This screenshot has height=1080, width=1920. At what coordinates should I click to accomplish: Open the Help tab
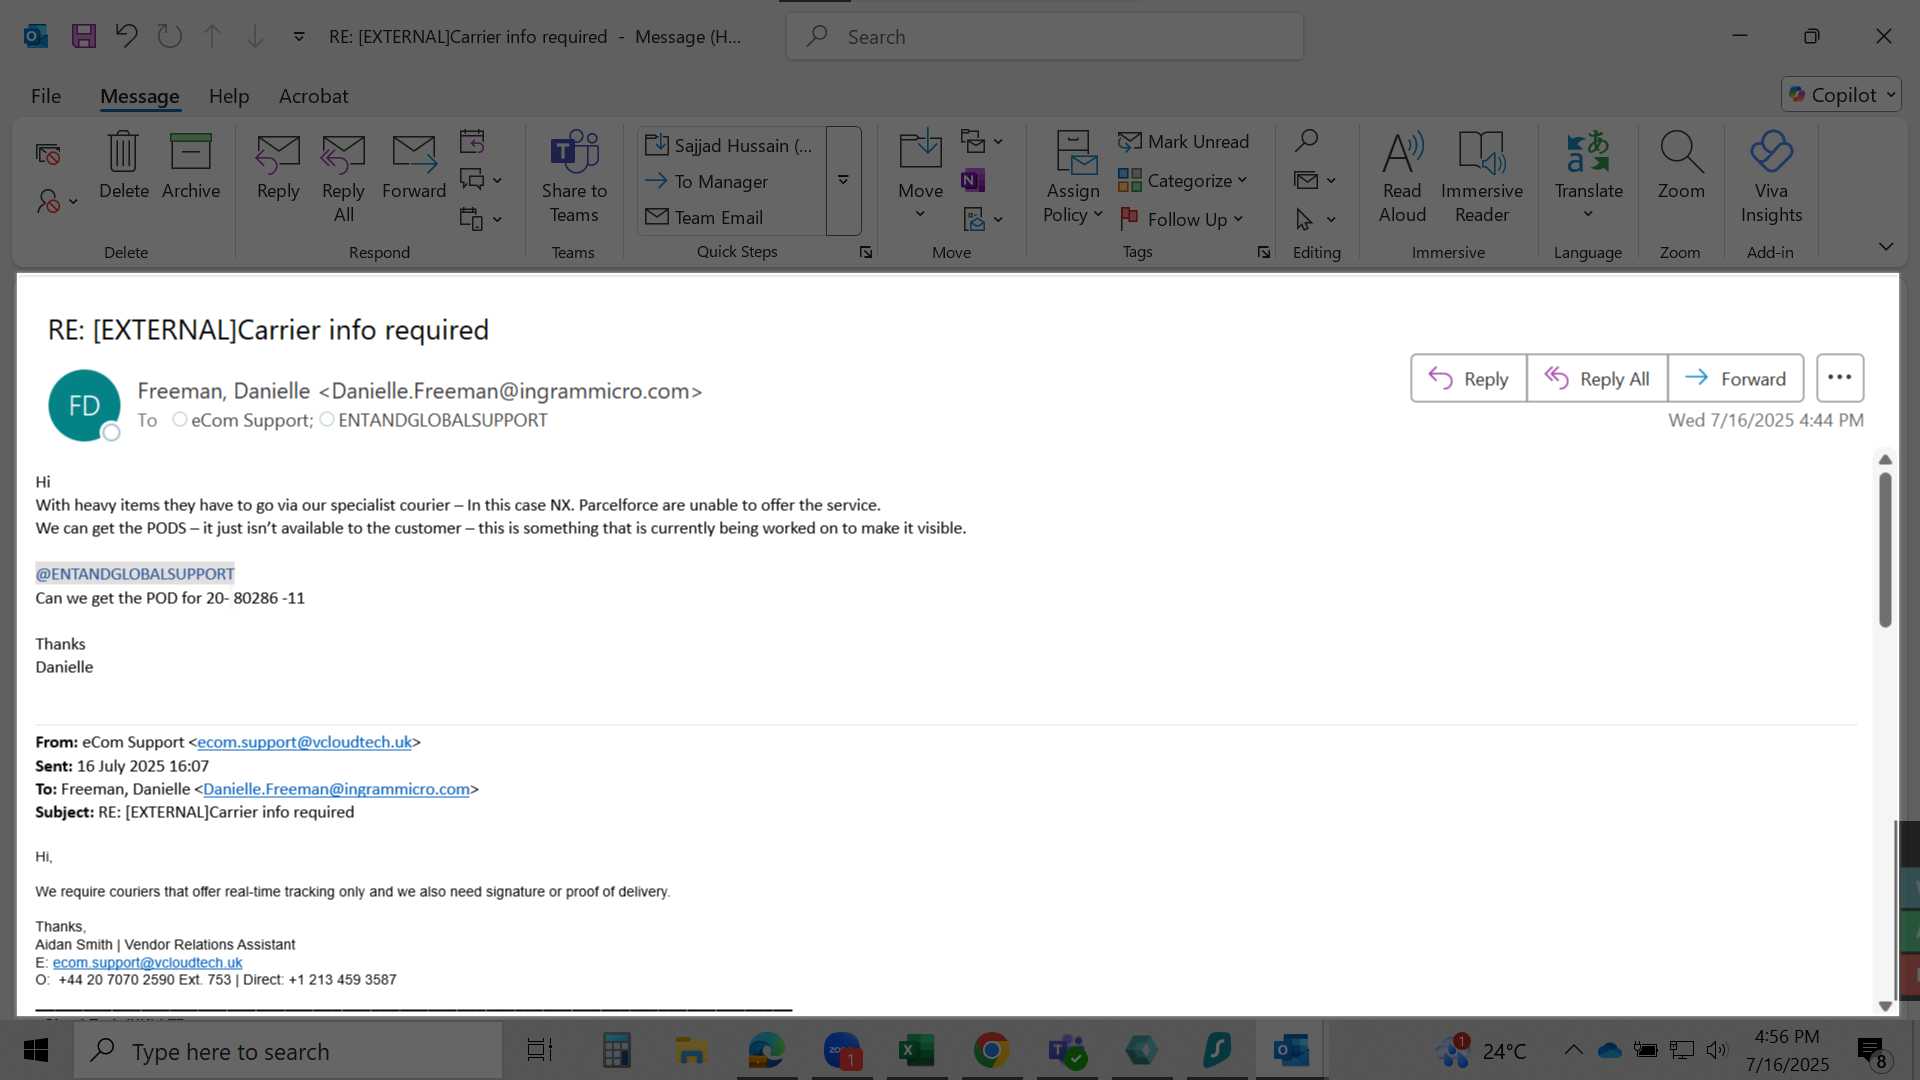point(229,96)
